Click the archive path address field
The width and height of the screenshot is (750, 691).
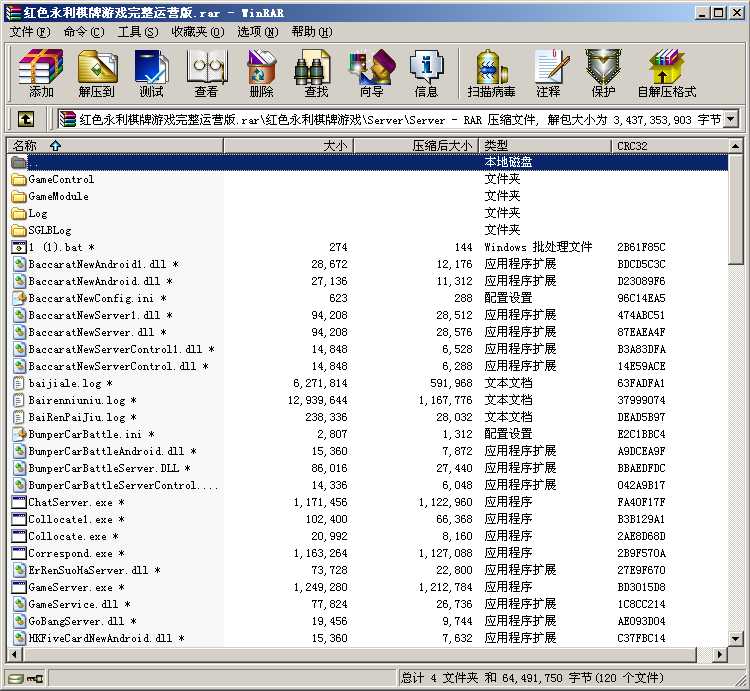click(390, 119)
